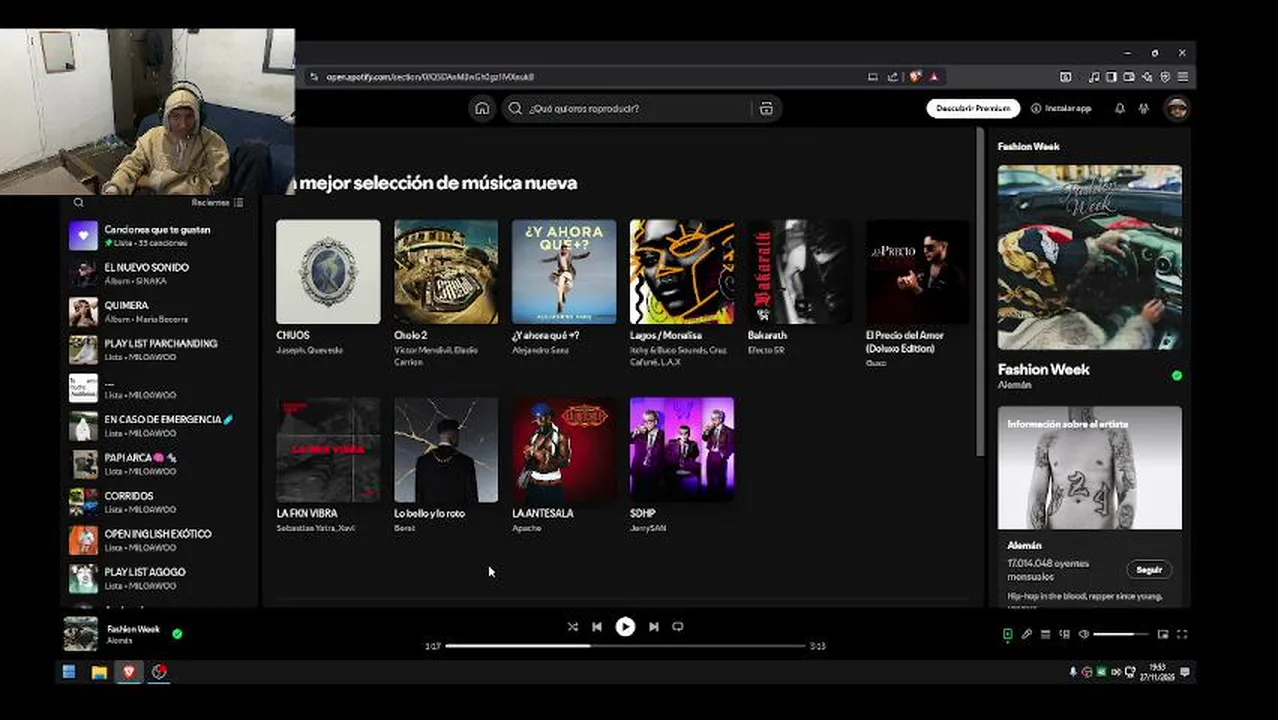
Task: Open the Brave Rewards triangle icon
Action: click(934, 77)
